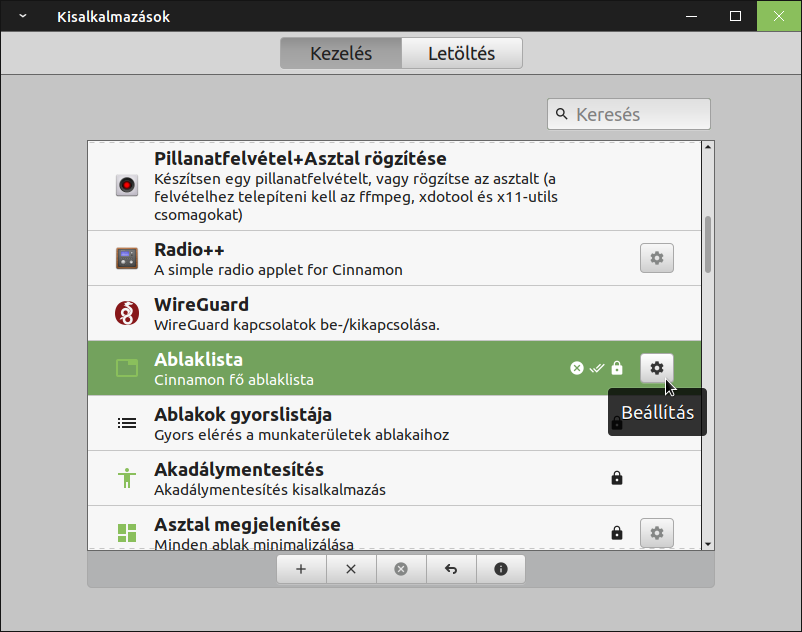Add applet with the plus button
Viewport: 802px width, 632px height.
(x=301, y=569)
